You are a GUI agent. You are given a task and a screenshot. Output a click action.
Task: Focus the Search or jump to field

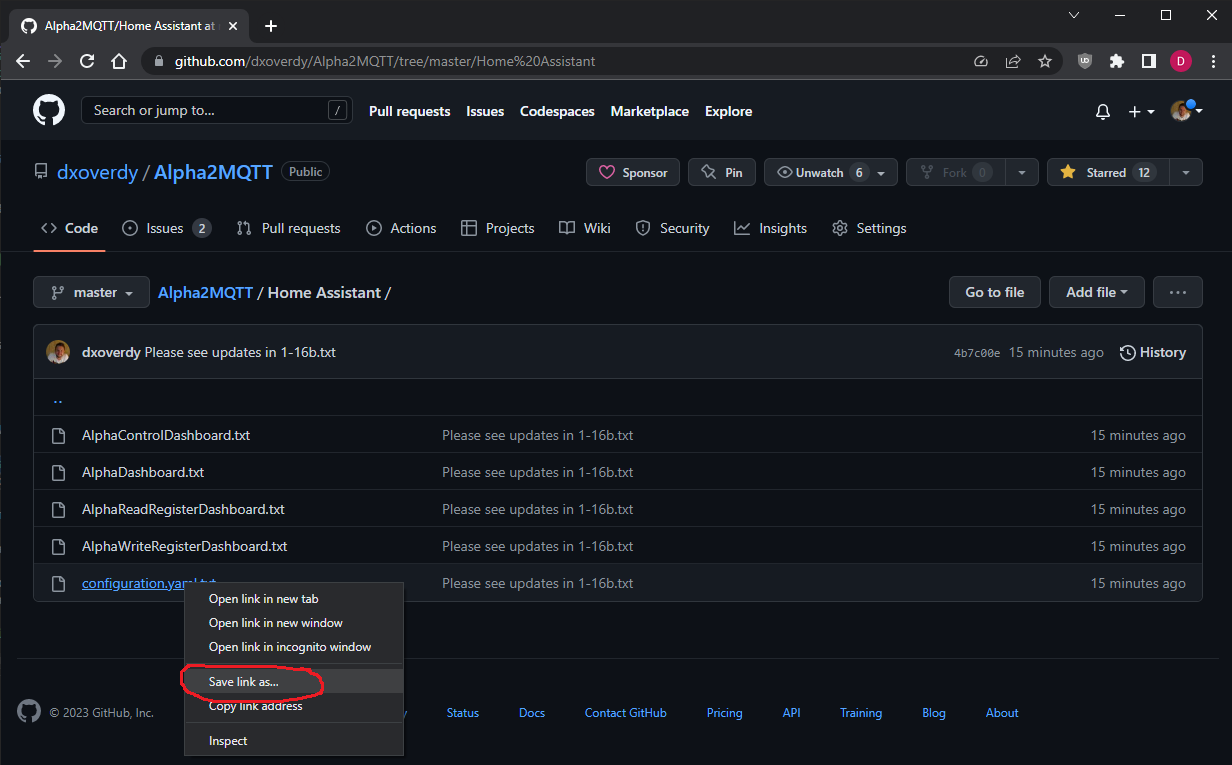[216, 110]
